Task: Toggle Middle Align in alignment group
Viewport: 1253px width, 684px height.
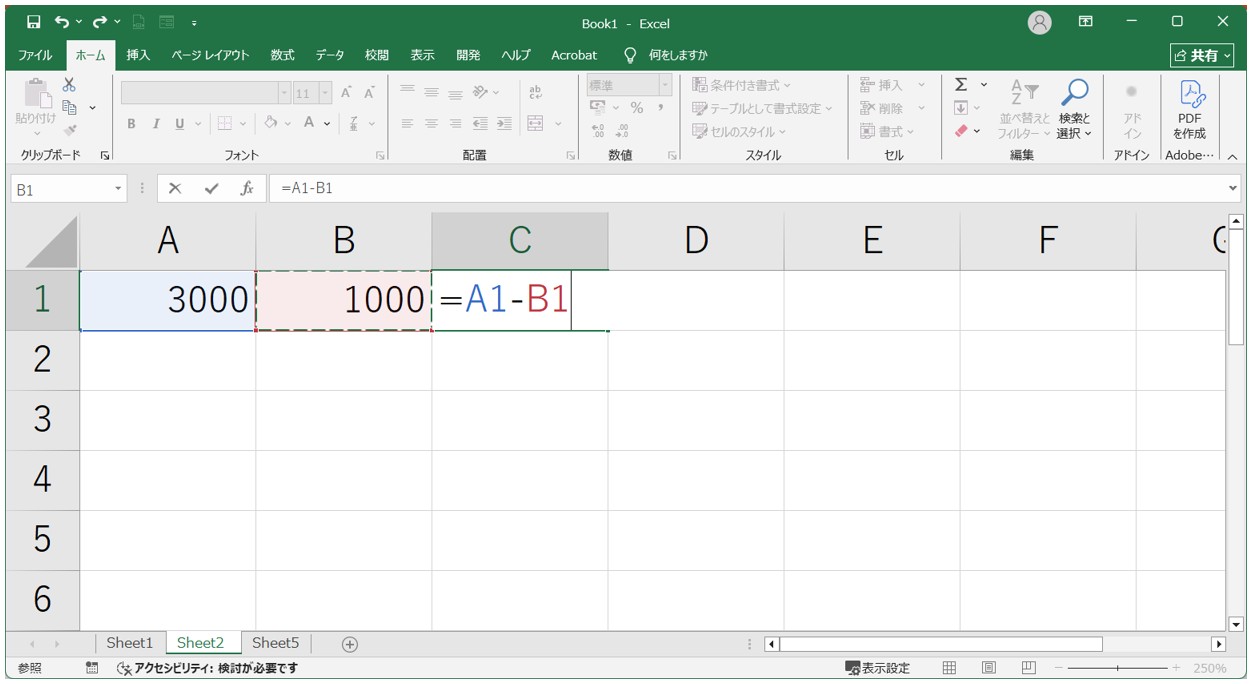Action: pyautogui.click(x=431, y=93)
